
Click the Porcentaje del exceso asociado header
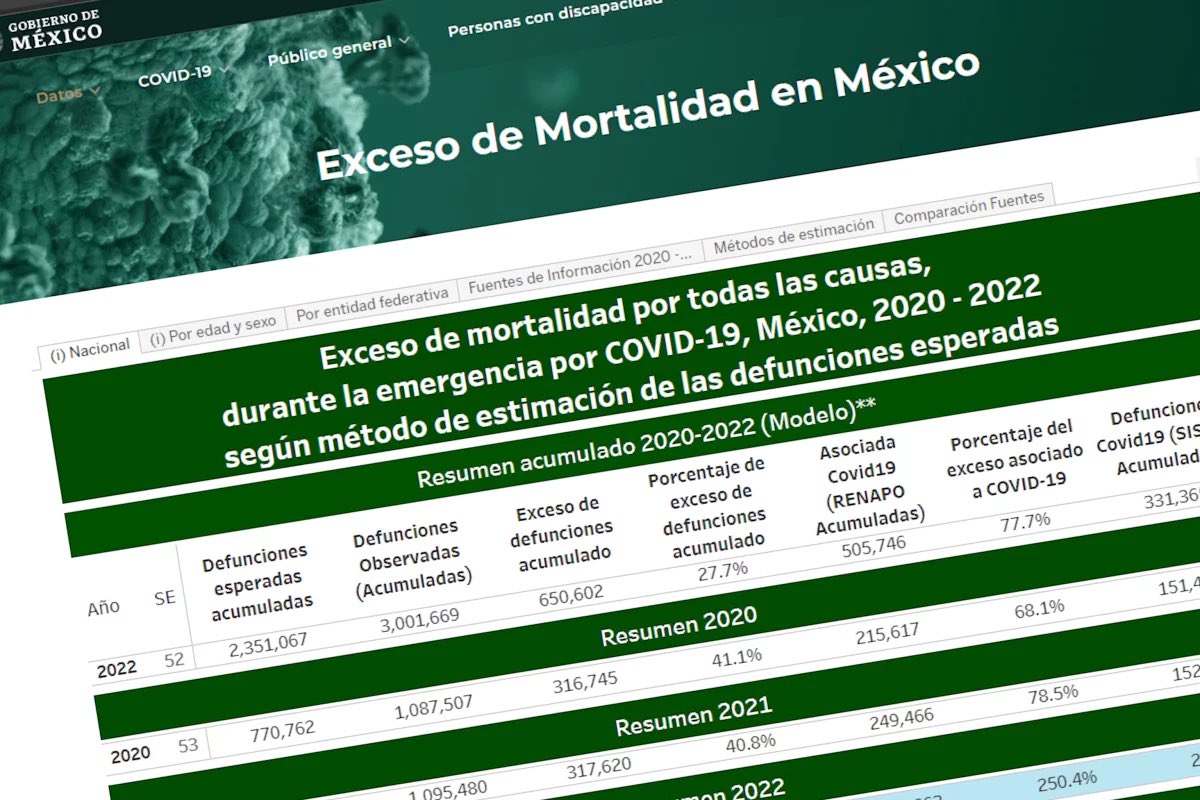click(1014, 462)
